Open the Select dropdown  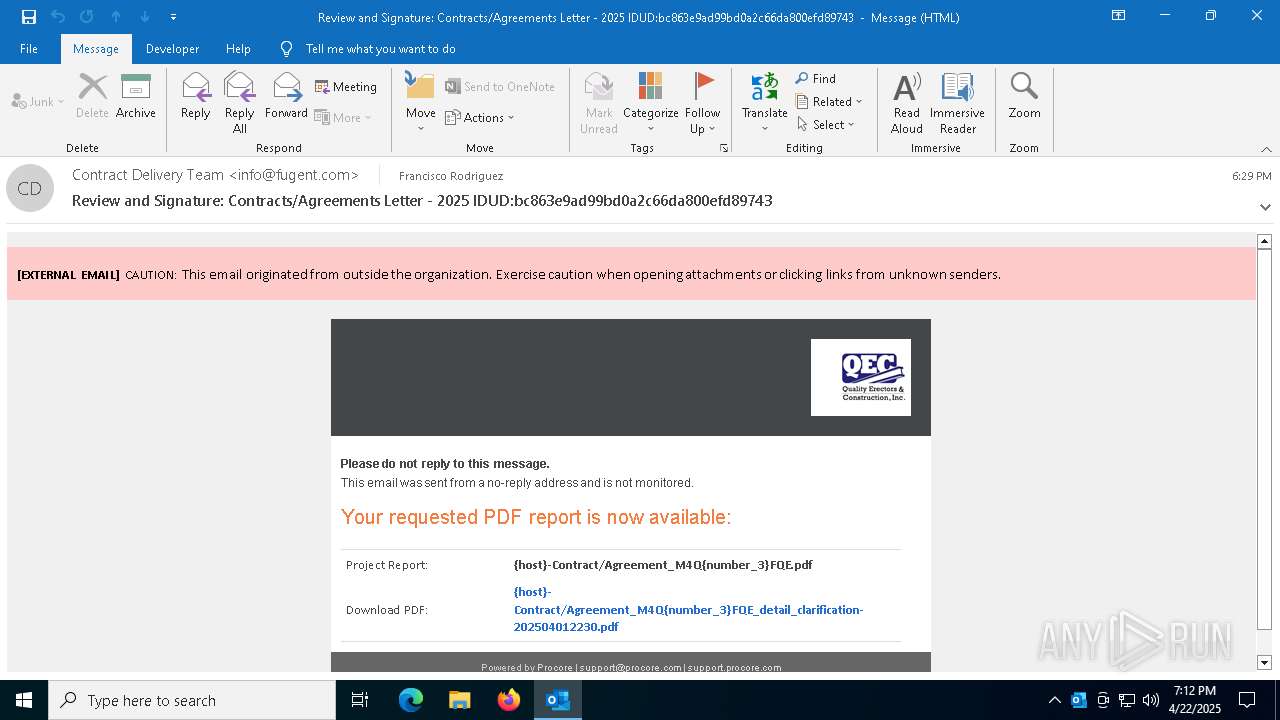(826, 124)
